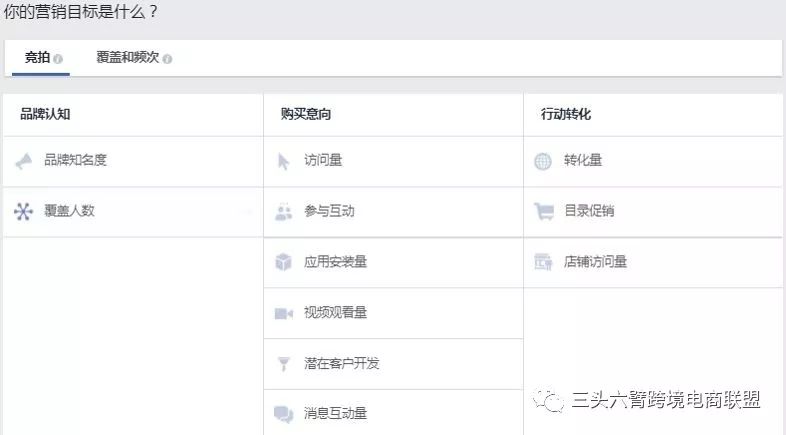The width and height of the screenshot is (786, 435).
Task: Click the funnel icon for 潜在客户开发
Action: (x=284, y=363)
